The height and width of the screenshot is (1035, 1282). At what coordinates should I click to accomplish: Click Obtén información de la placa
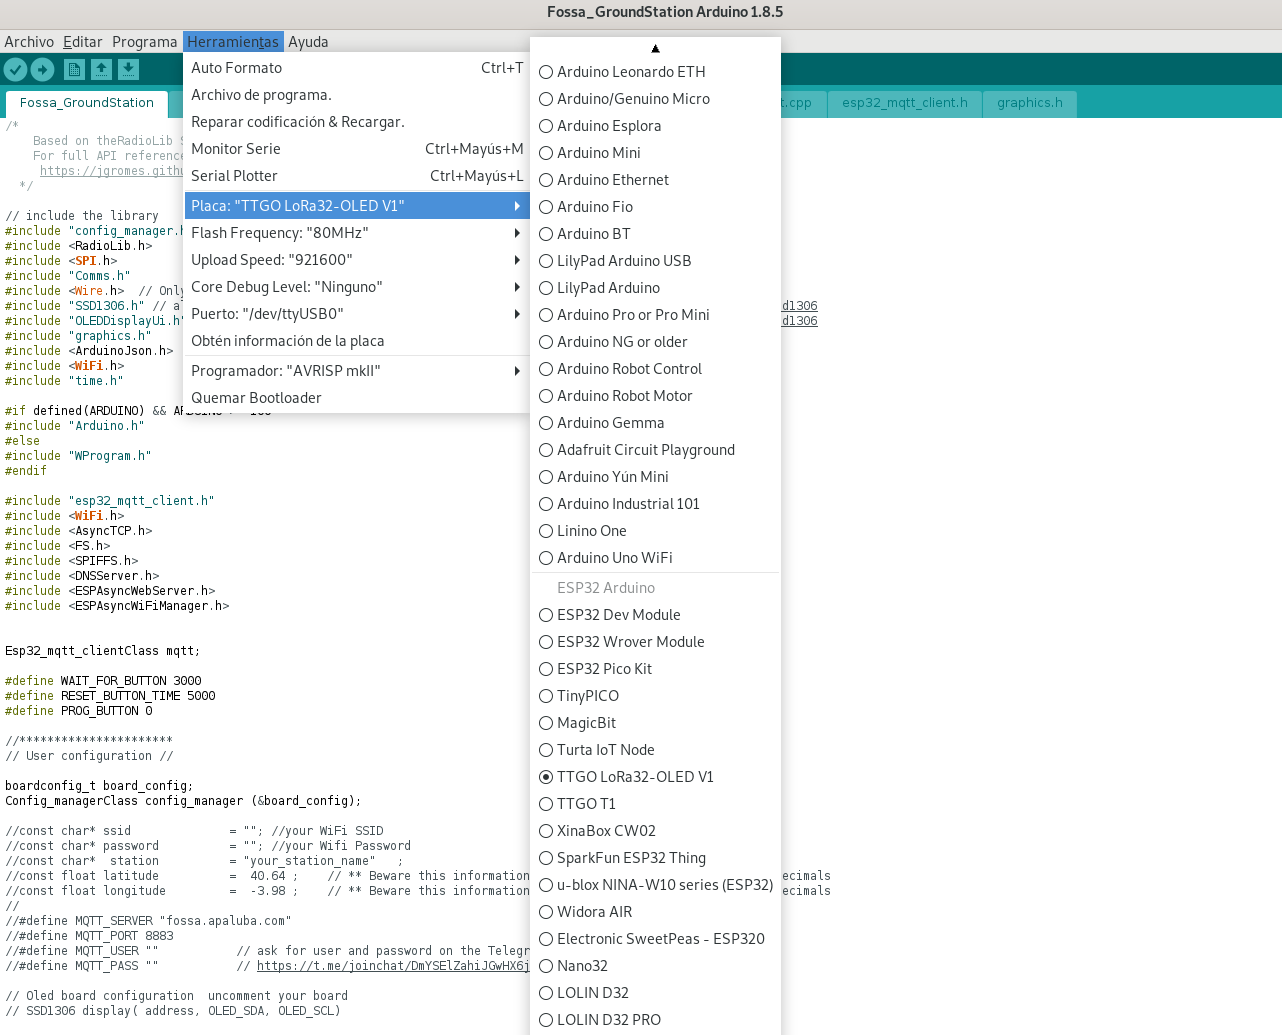click(x=356, y=341)
